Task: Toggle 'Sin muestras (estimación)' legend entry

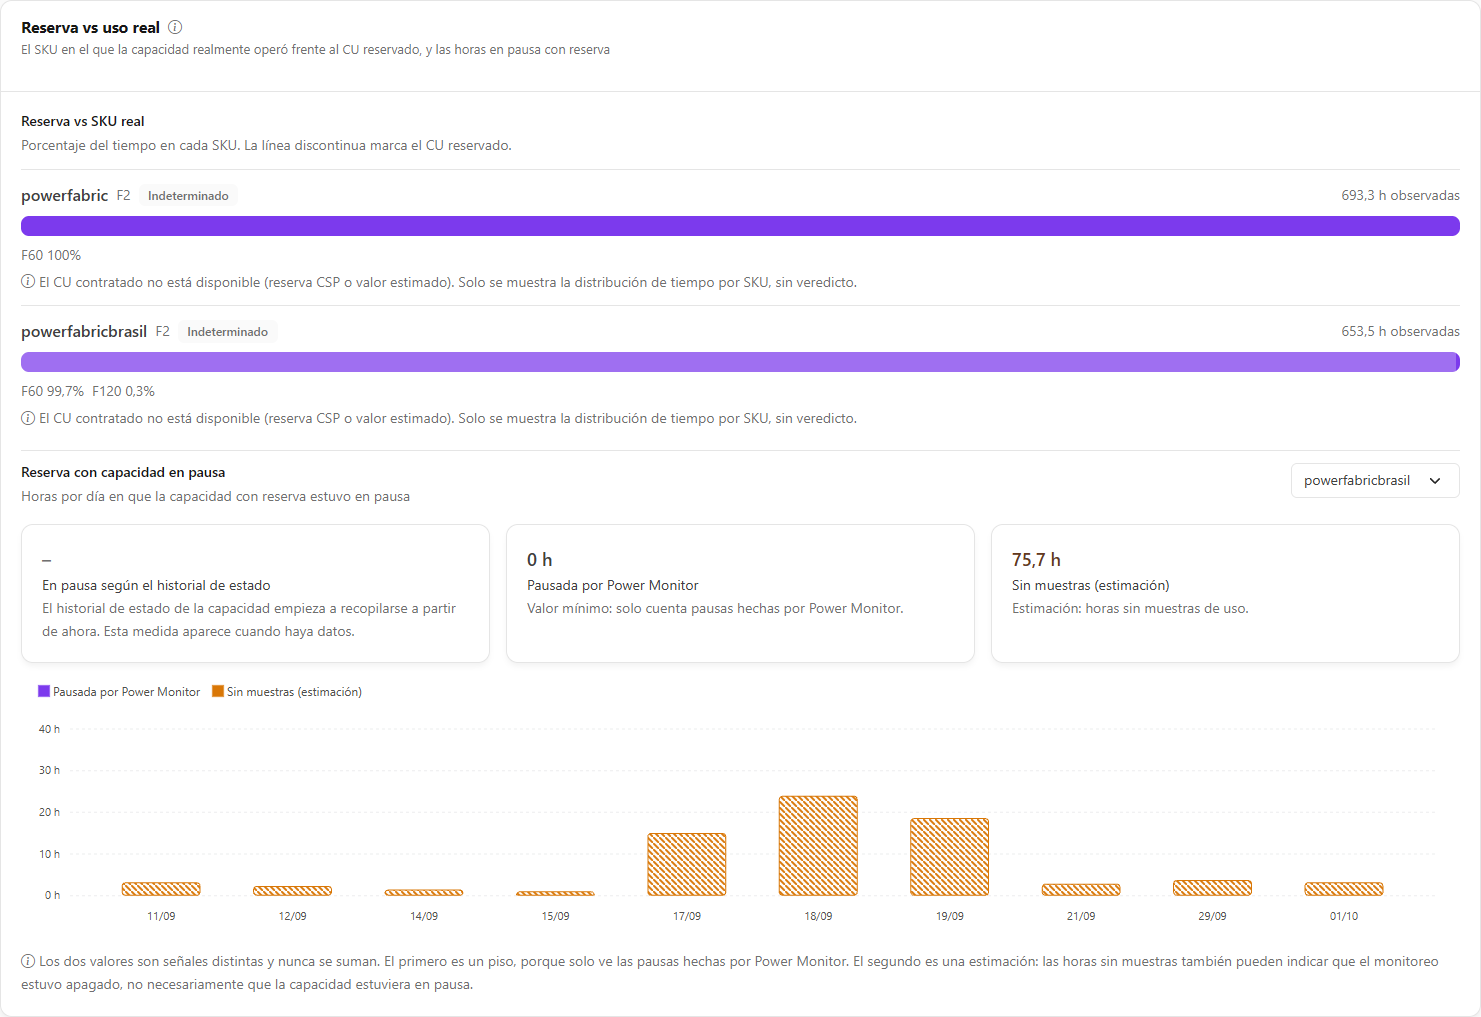Action: point(287,692)
